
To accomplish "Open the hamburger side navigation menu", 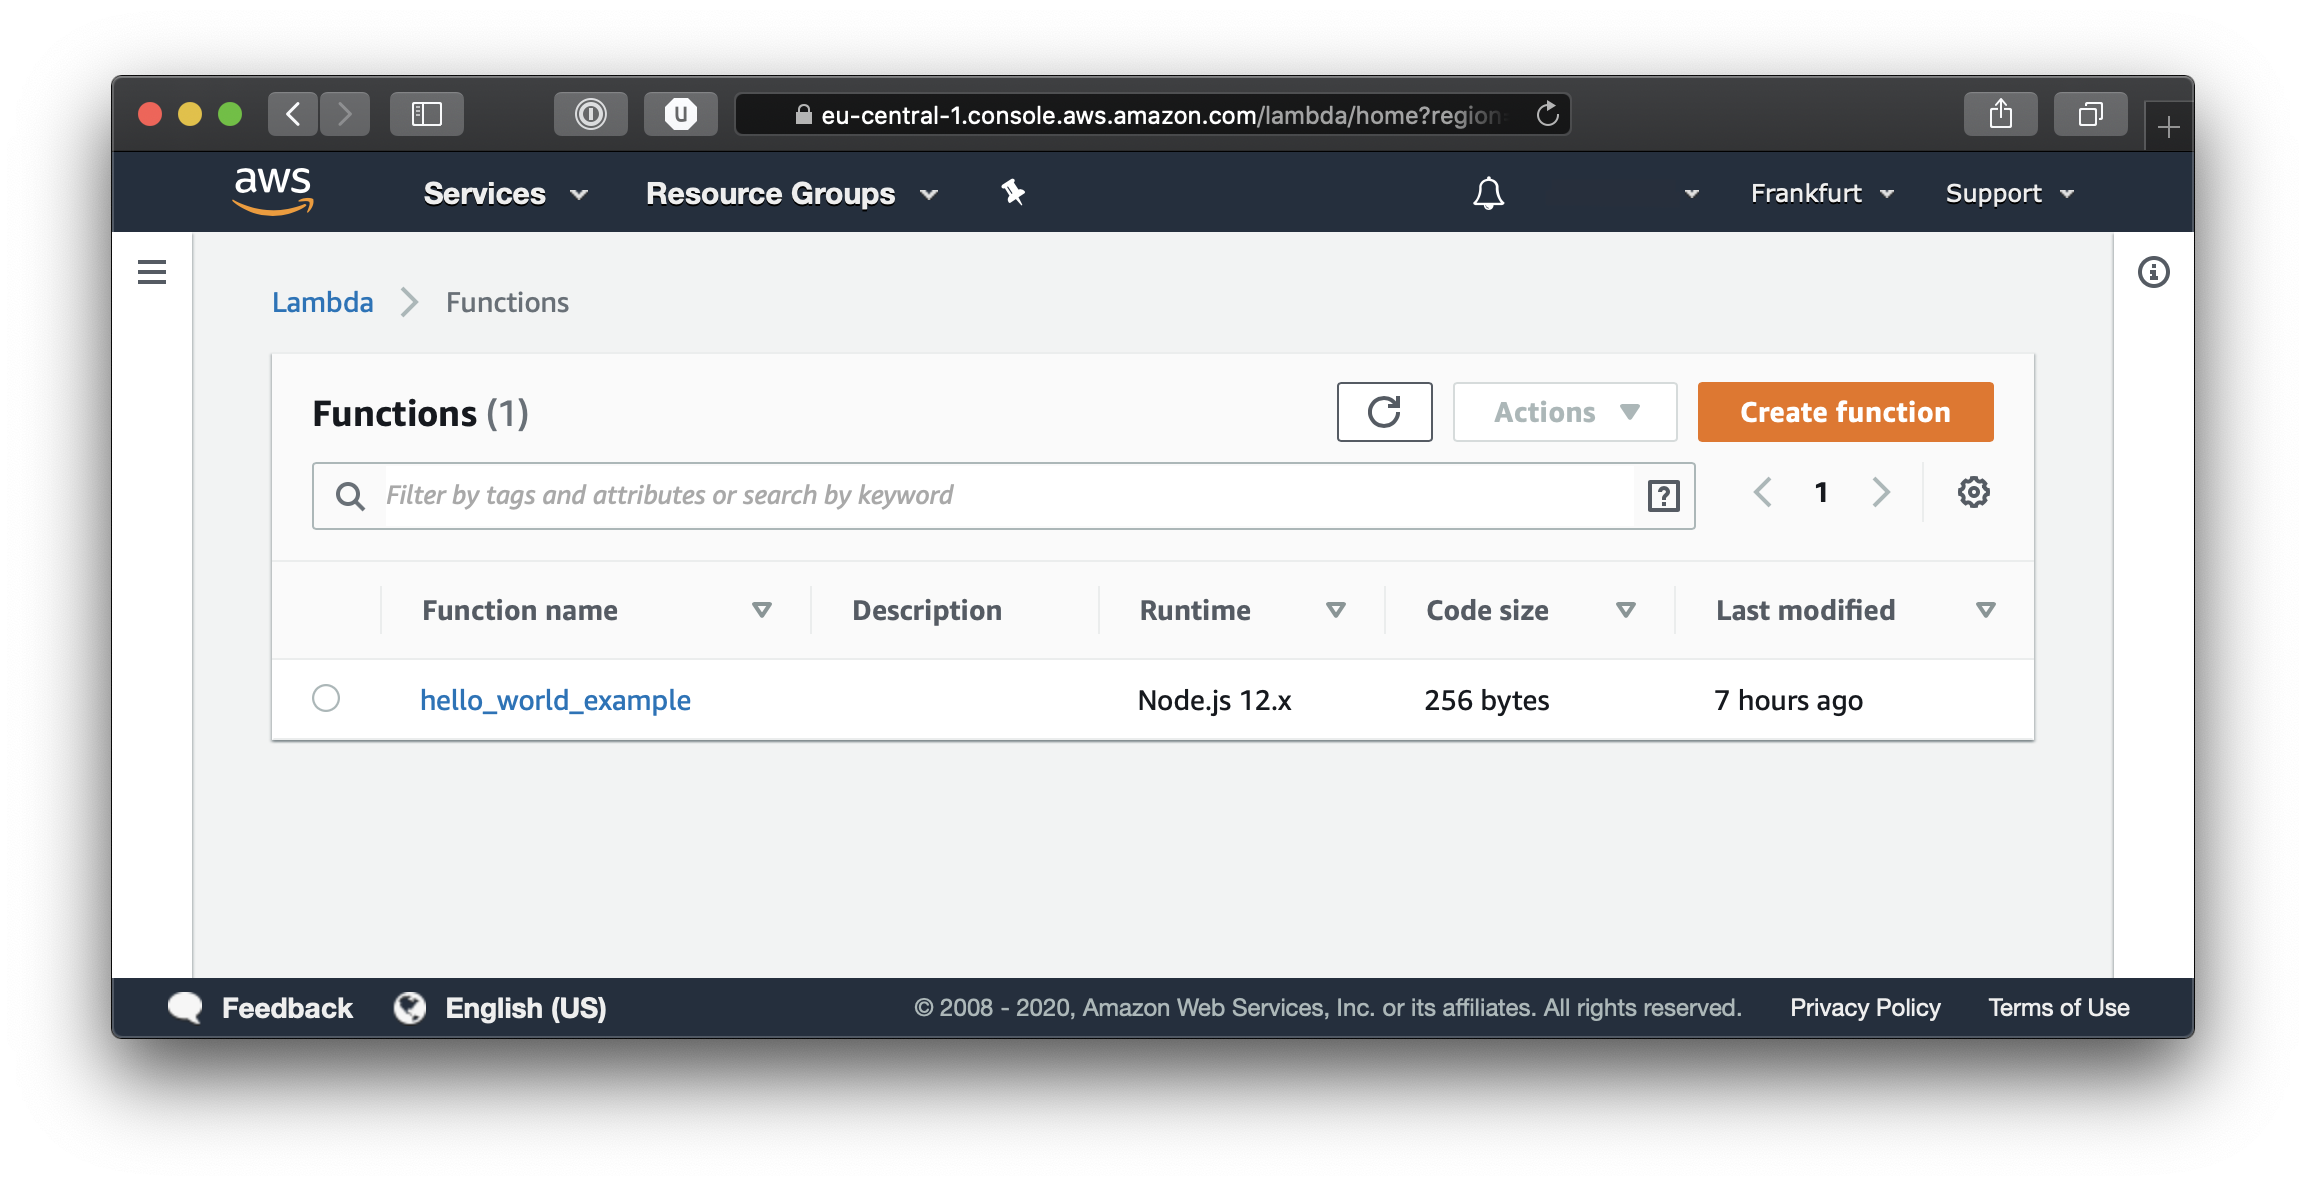I will coord(152,272).
